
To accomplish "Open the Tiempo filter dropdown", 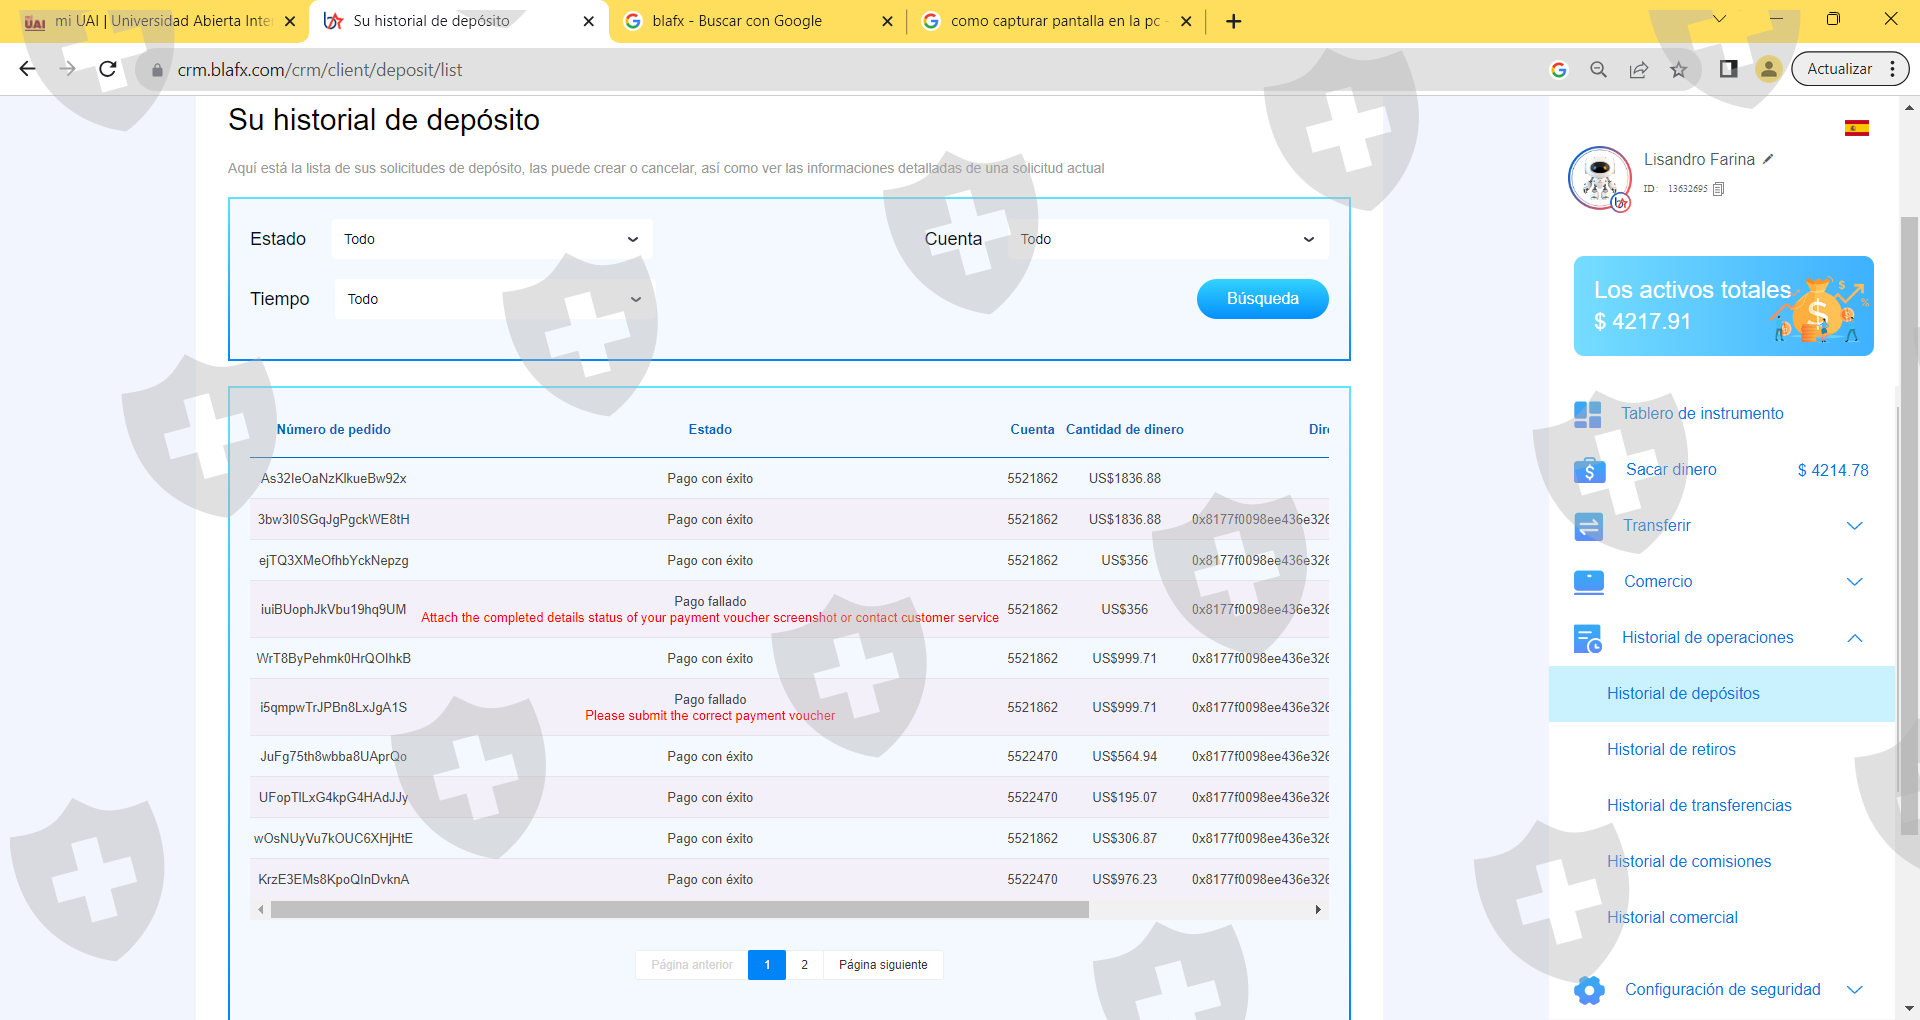I will click(493, 299).
